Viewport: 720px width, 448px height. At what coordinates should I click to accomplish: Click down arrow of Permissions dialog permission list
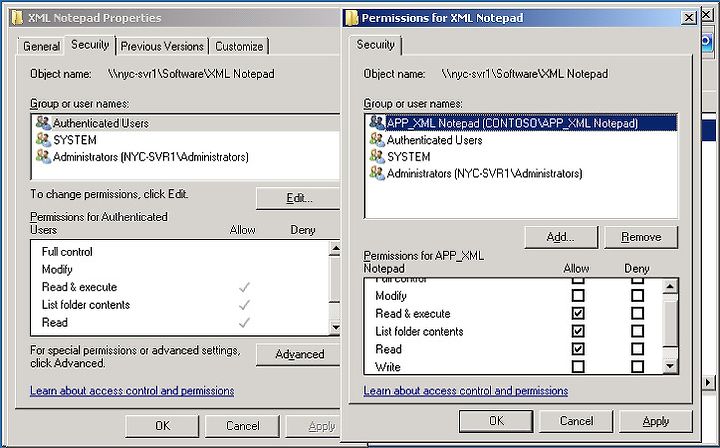point(670,366)
